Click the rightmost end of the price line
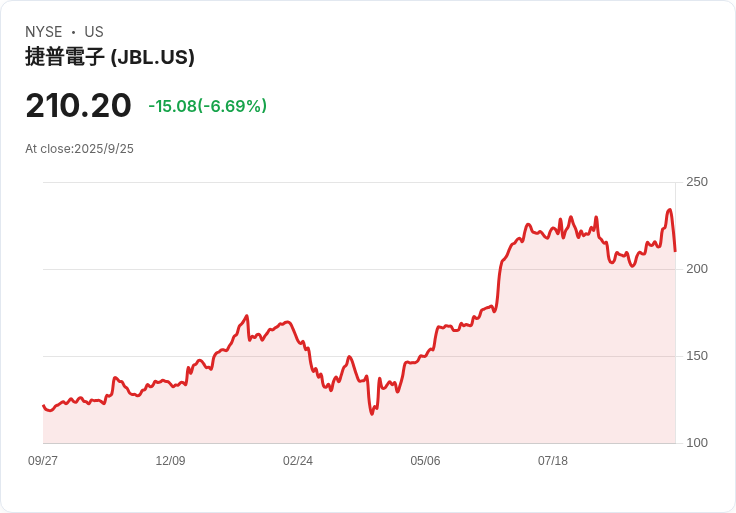Viewport: 736px width, 513px height. pyautogui.click(x=675, y=250)
